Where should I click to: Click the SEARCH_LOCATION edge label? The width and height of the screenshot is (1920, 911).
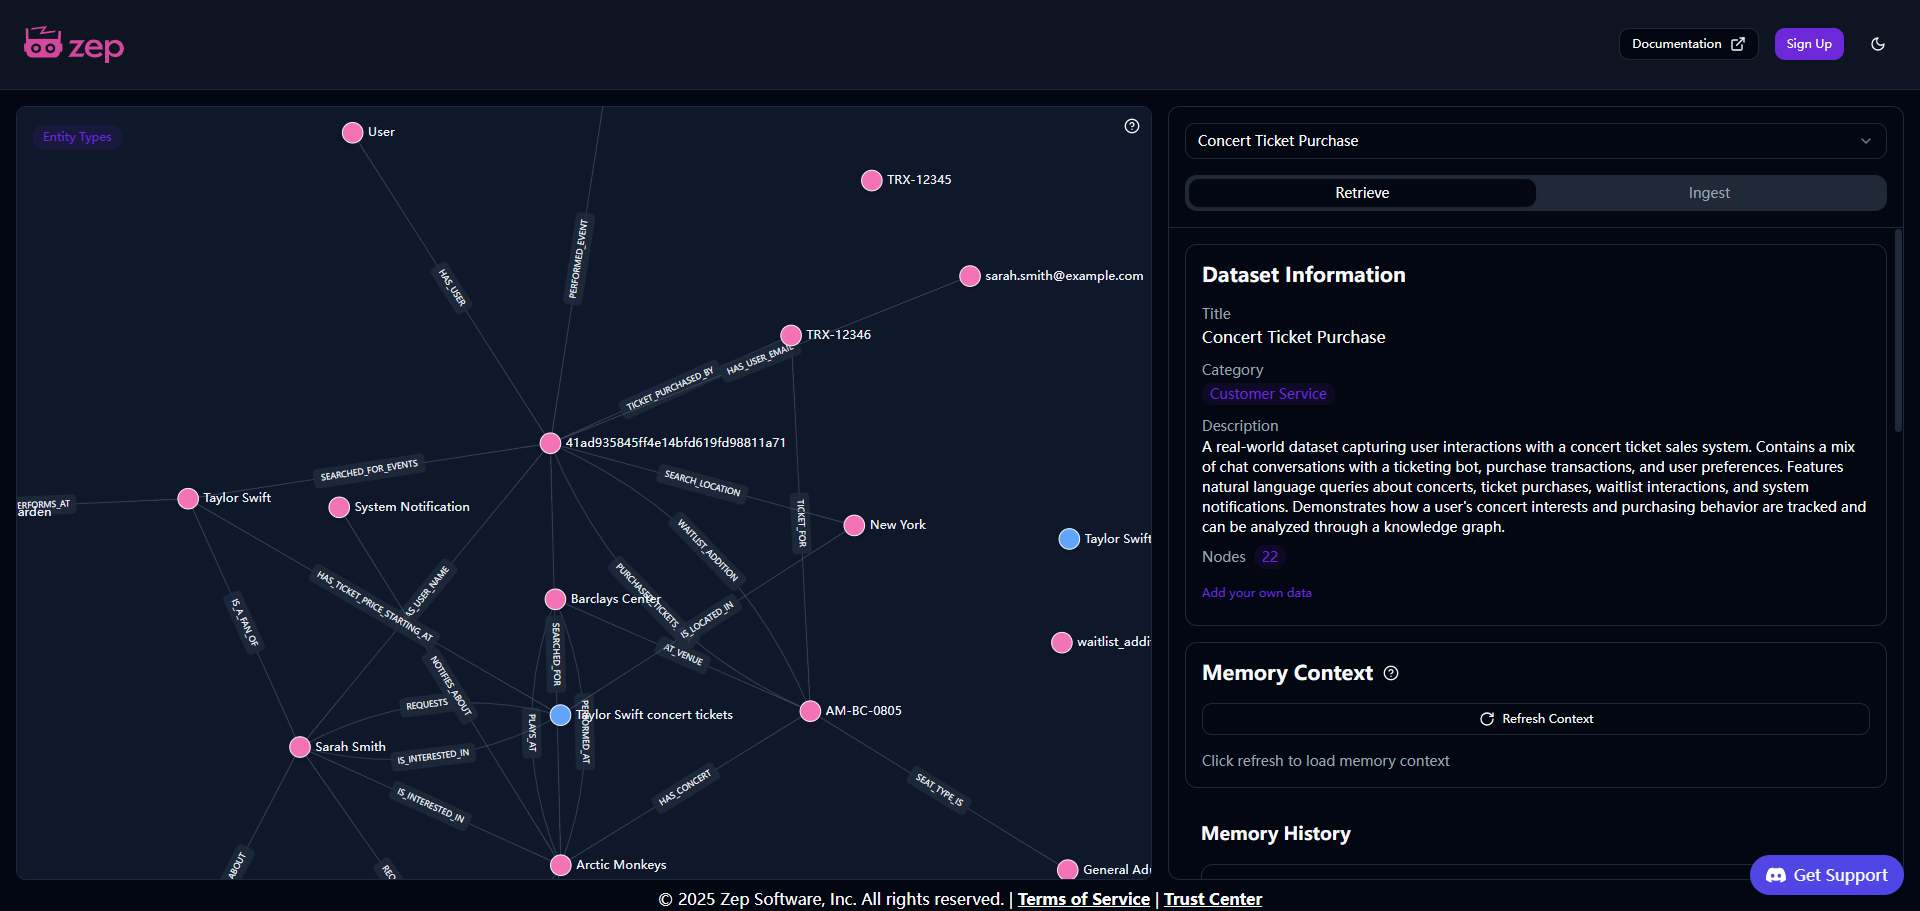point(703,483)
